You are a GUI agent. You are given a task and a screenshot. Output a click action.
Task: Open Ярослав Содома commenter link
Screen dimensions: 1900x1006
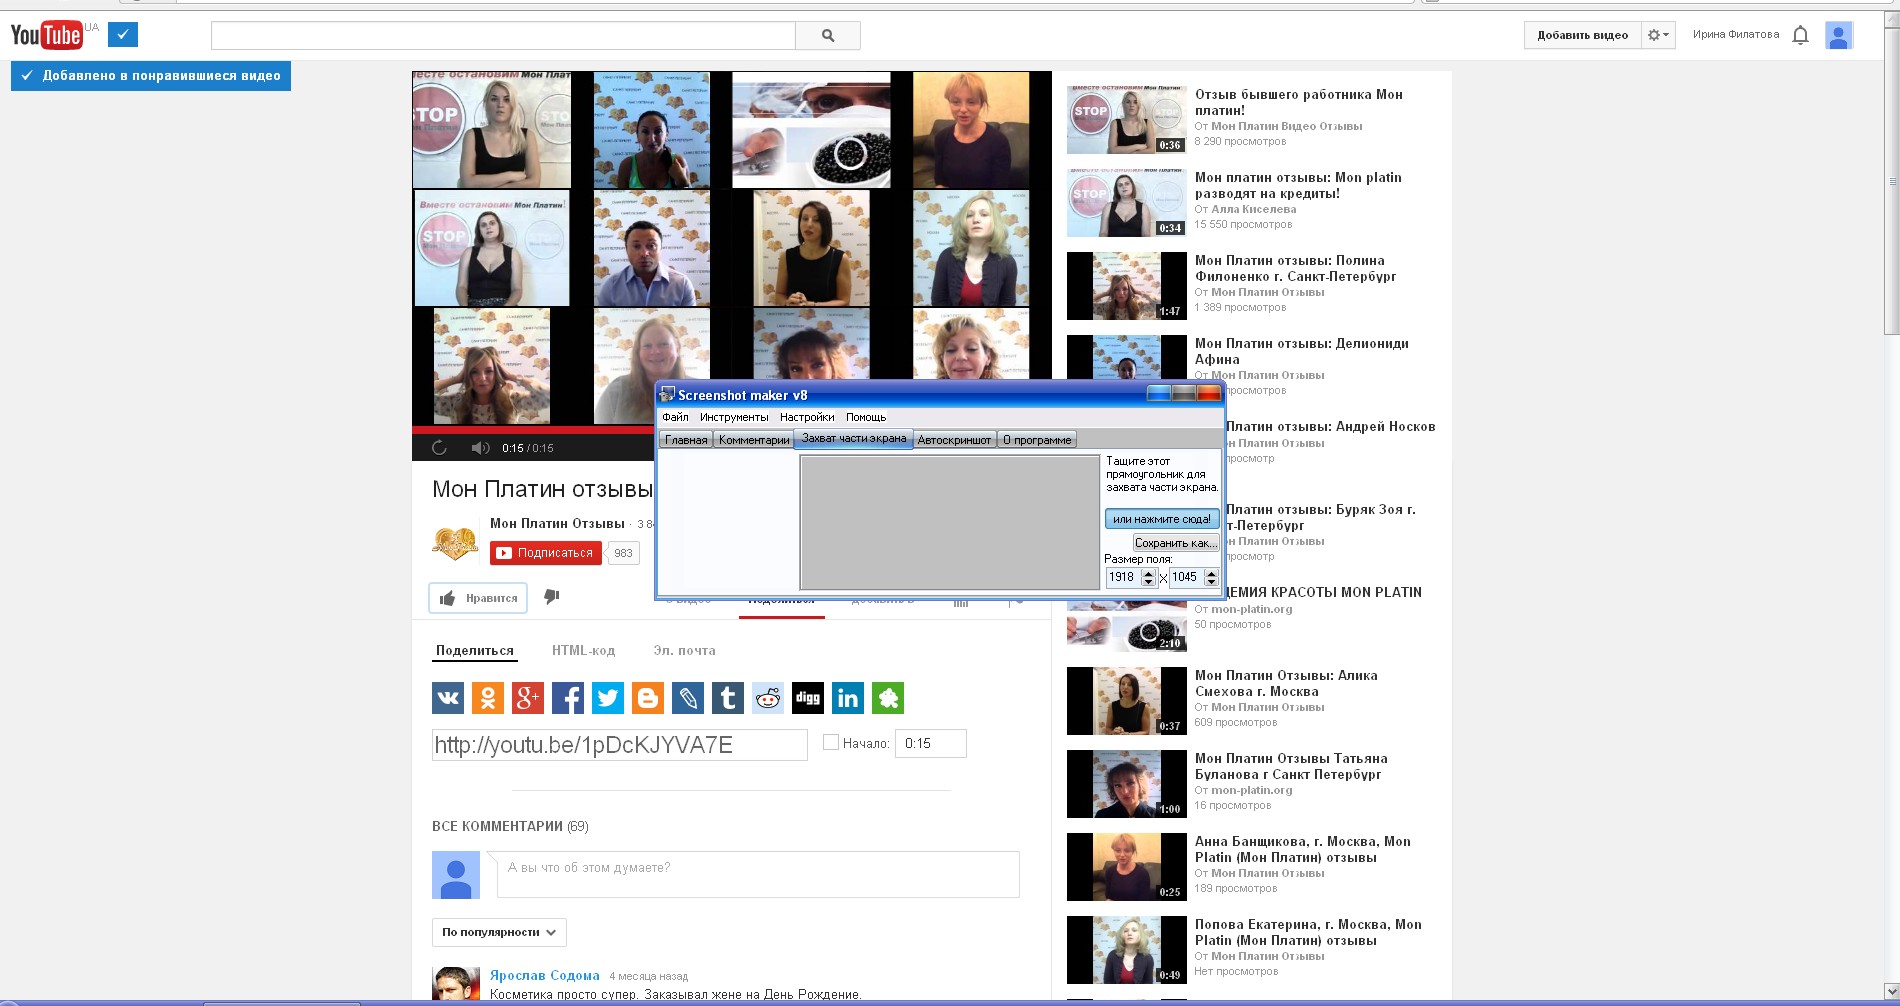coord(544,976)
